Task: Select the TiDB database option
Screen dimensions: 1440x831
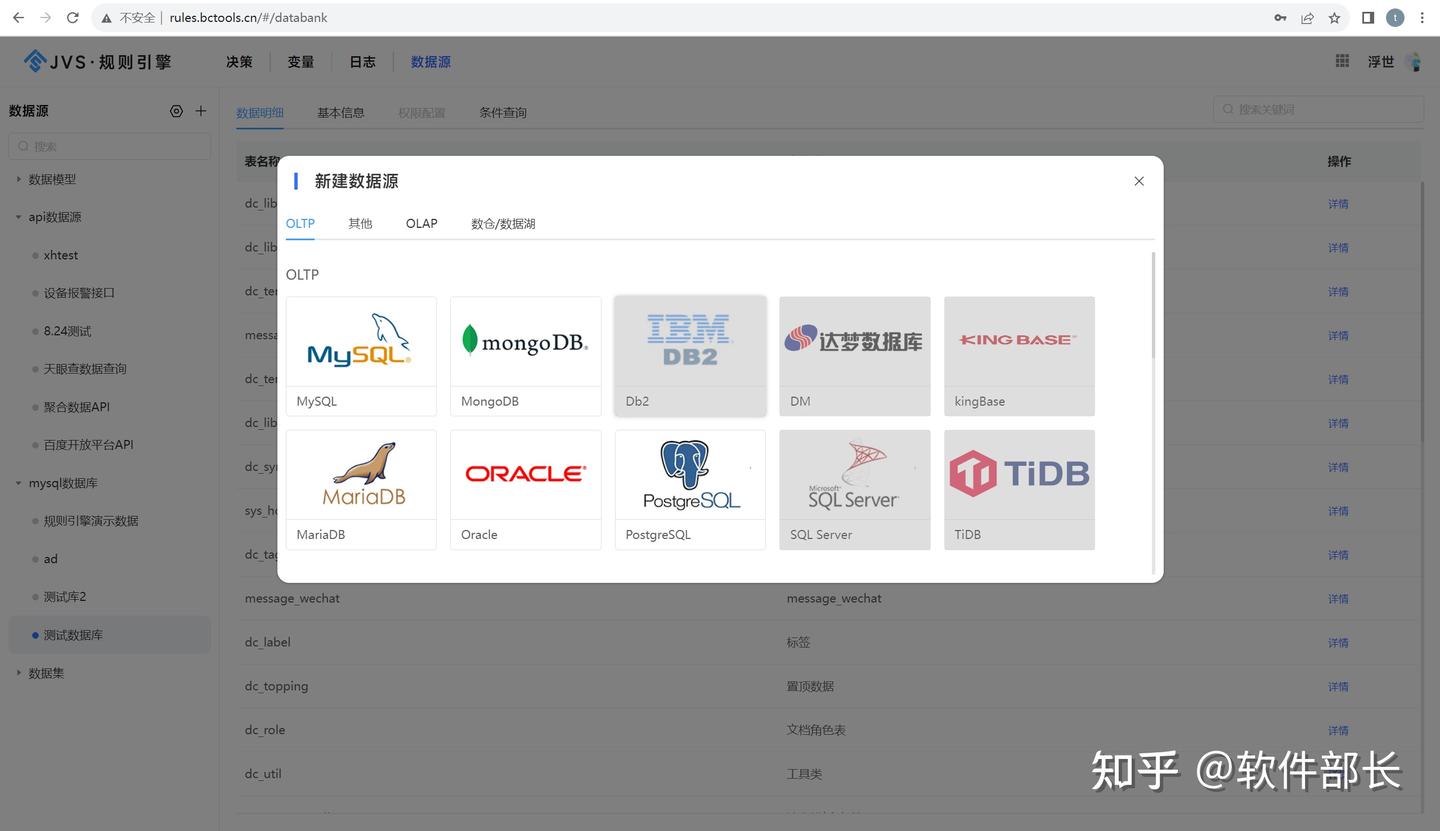Action: [1018, 488]
